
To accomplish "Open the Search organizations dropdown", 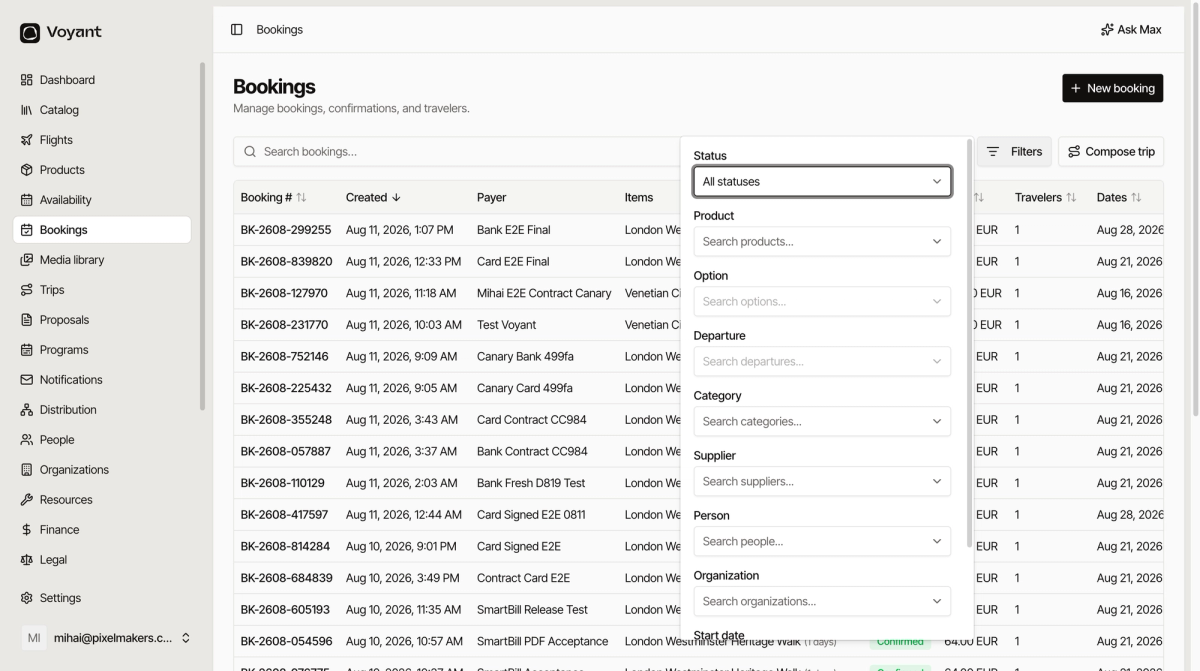I will (822, 602).
